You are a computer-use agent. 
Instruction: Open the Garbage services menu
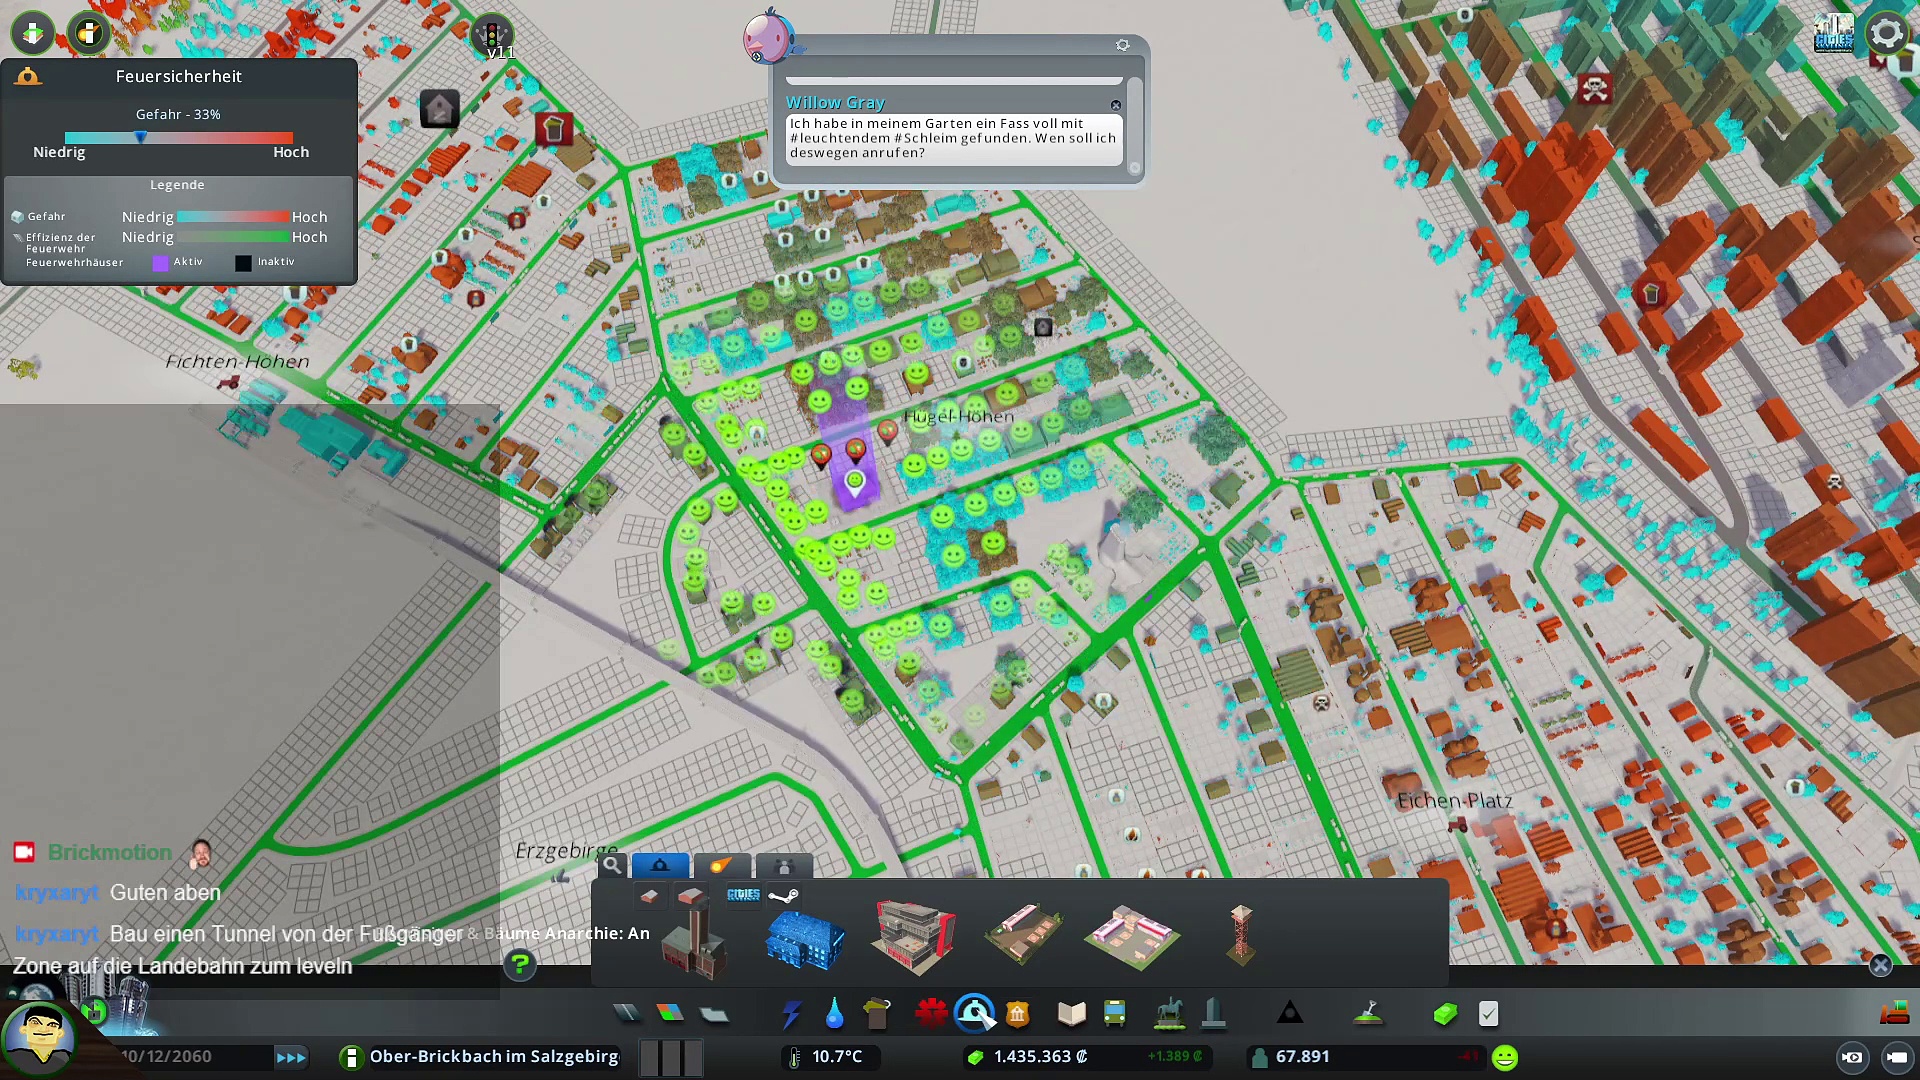[x=877, y=1015]
